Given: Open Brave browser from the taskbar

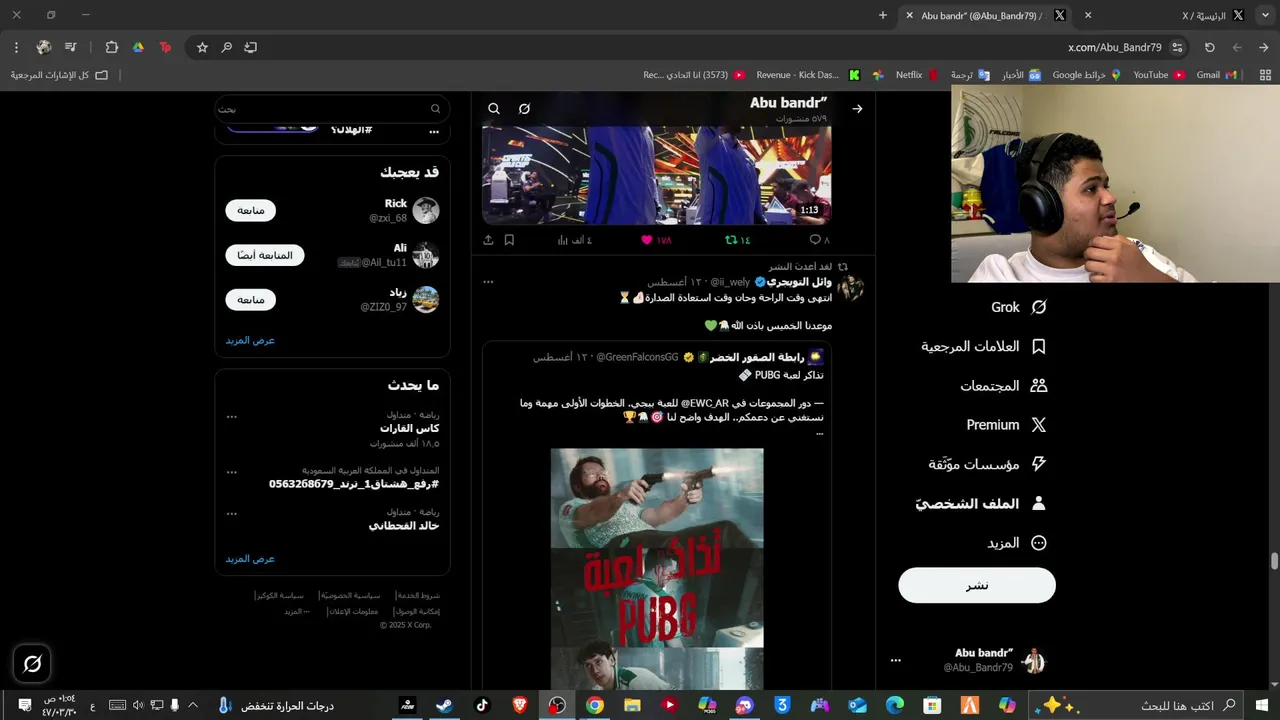Looking at the screenshot, I should point(519,706).
